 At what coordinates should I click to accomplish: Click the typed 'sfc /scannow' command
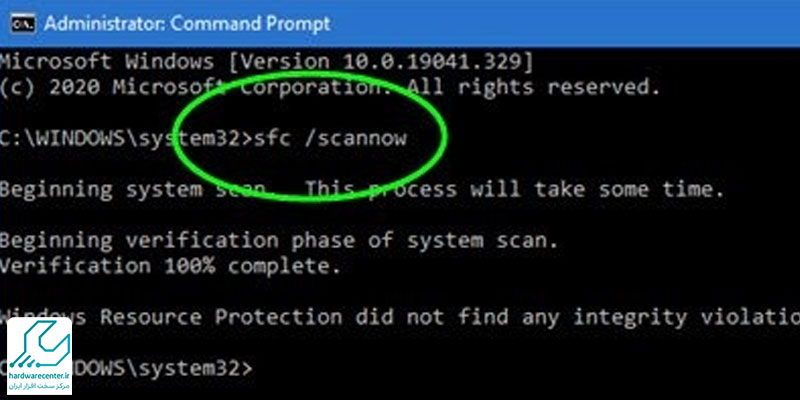tap(330, 139)
